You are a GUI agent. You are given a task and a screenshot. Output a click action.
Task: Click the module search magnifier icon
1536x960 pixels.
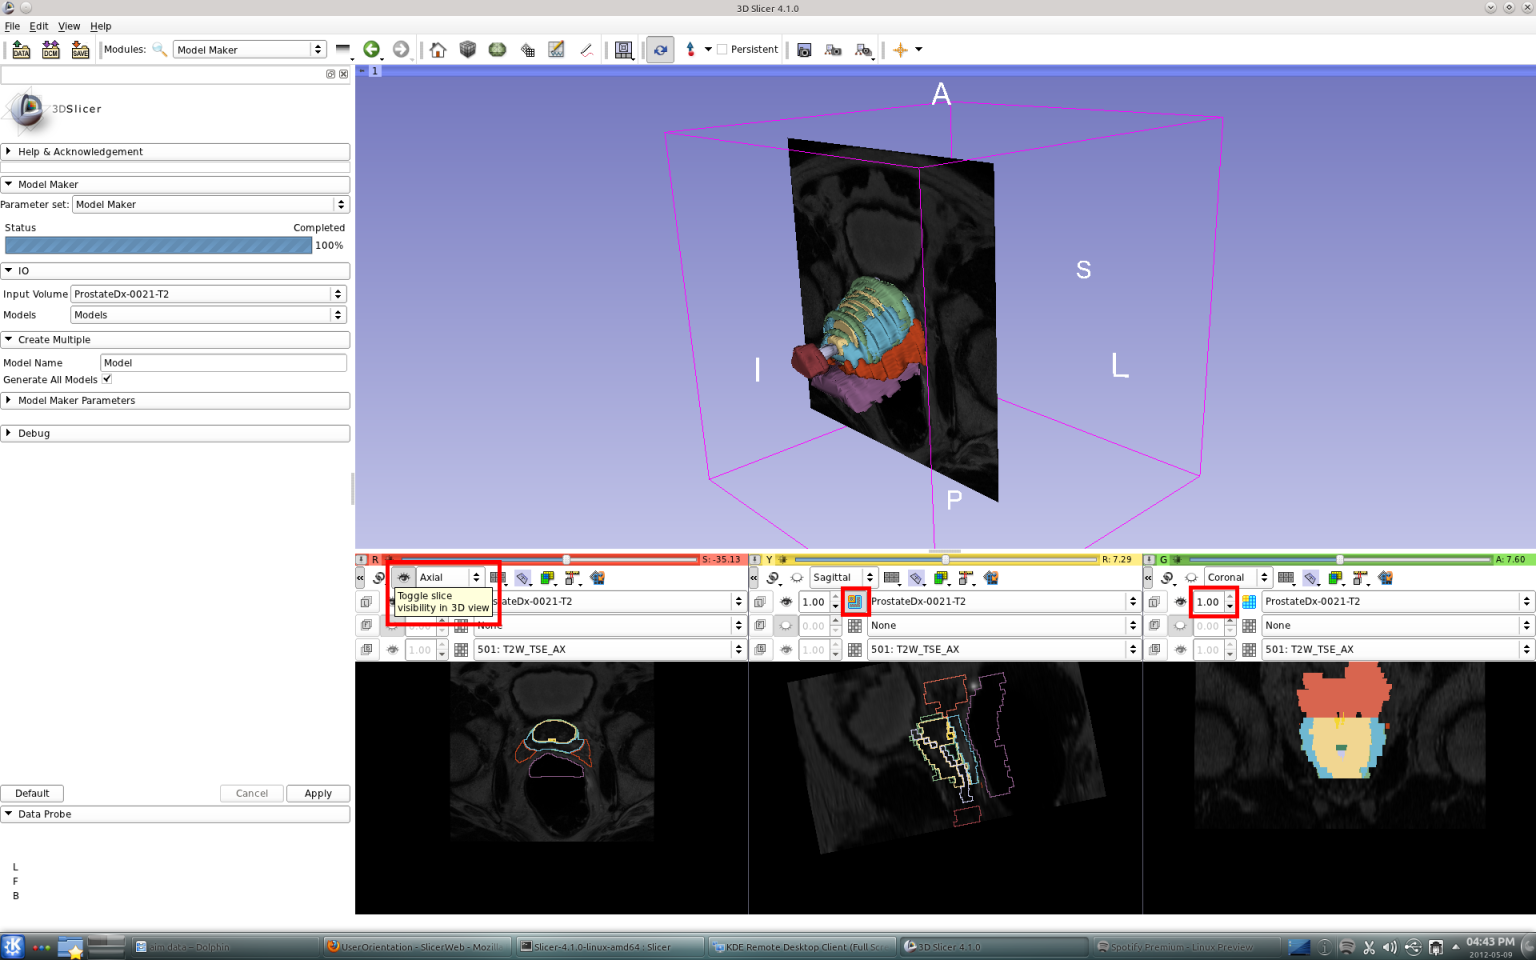coord(159,49)
